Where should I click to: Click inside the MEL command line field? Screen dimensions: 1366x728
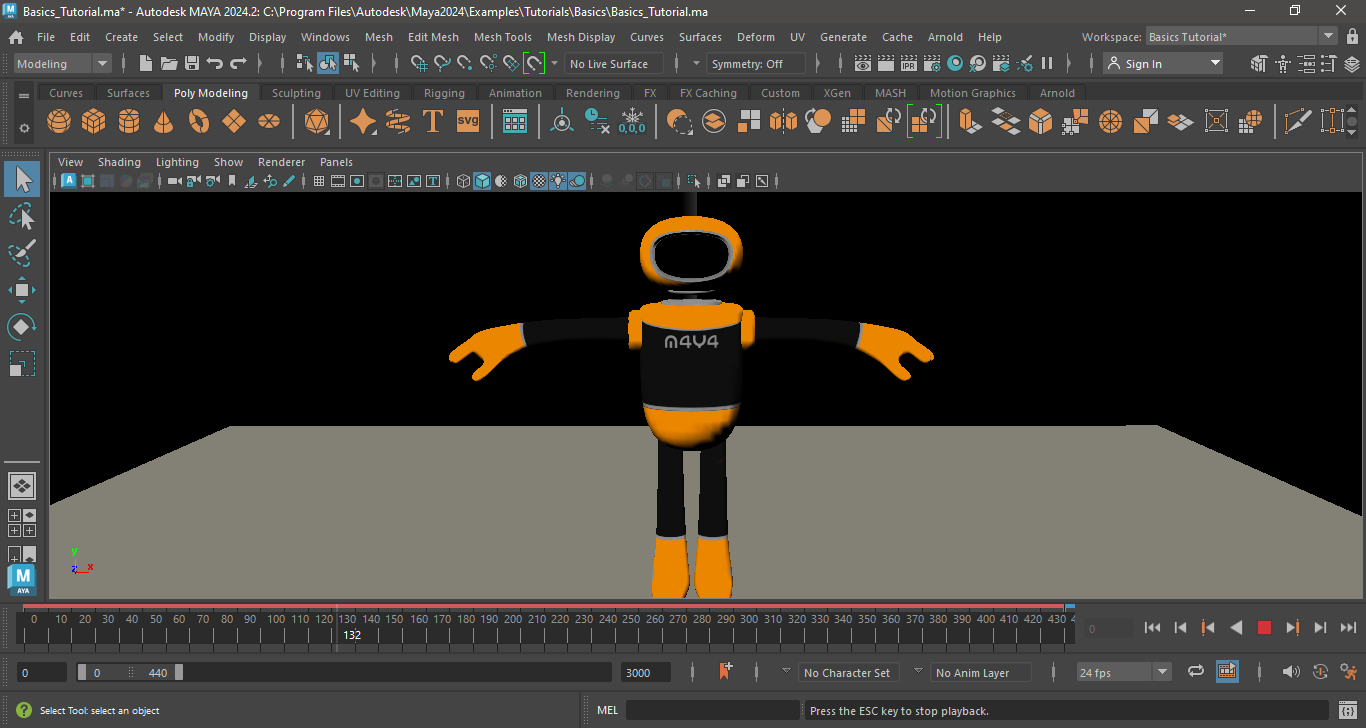(x=712, y=710)
